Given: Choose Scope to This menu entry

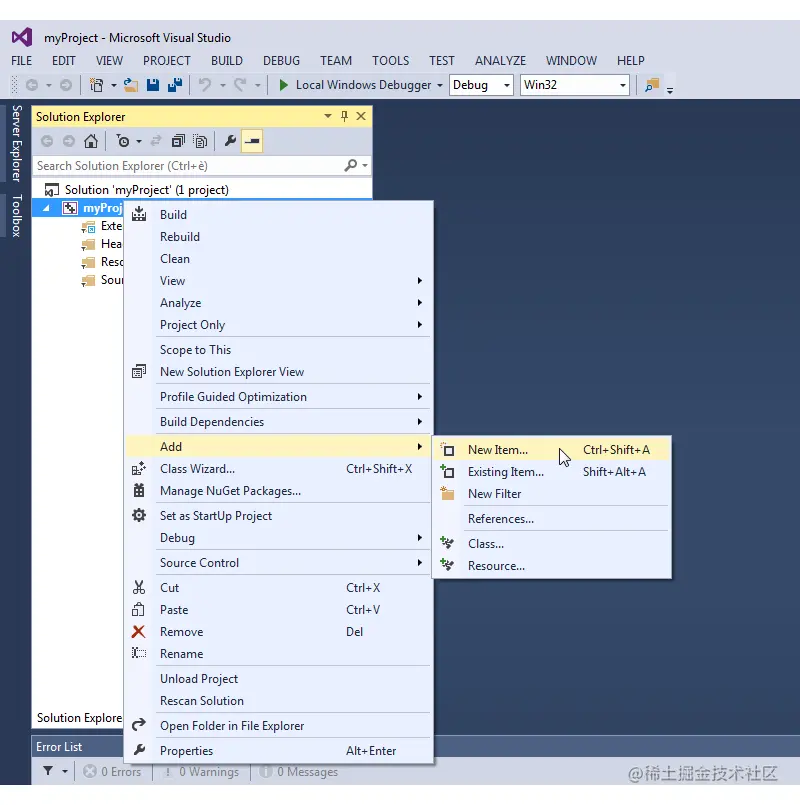Looking at the screenshot, I should tap(279, 350).
